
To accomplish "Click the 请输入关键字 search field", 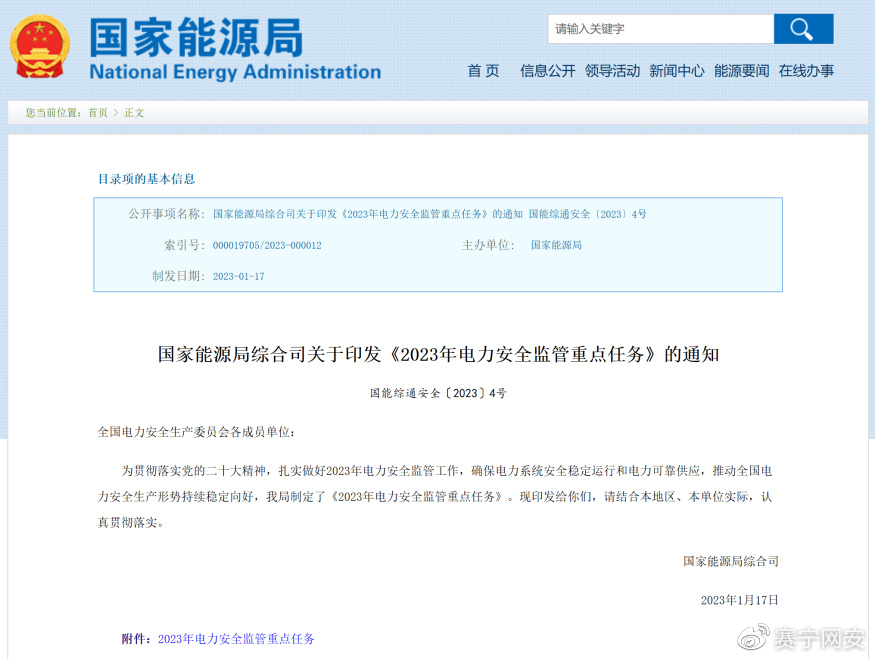I will pyautogui.click(x=661, y=29).
